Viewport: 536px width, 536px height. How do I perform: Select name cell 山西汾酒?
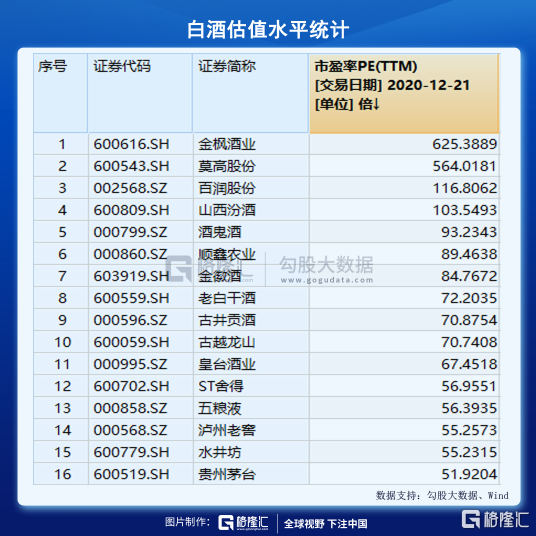coord(251,210)
